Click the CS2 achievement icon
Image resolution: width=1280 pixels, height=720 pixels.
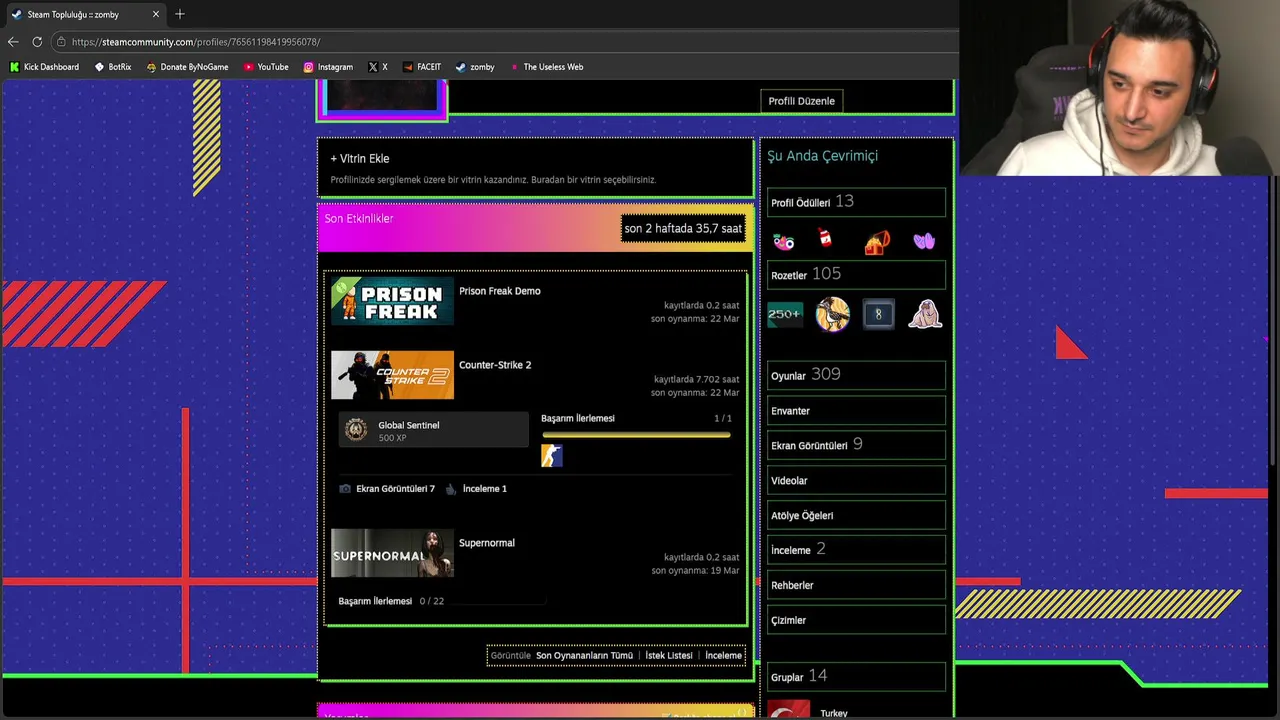pyautogui.click(x=552, y=456)
